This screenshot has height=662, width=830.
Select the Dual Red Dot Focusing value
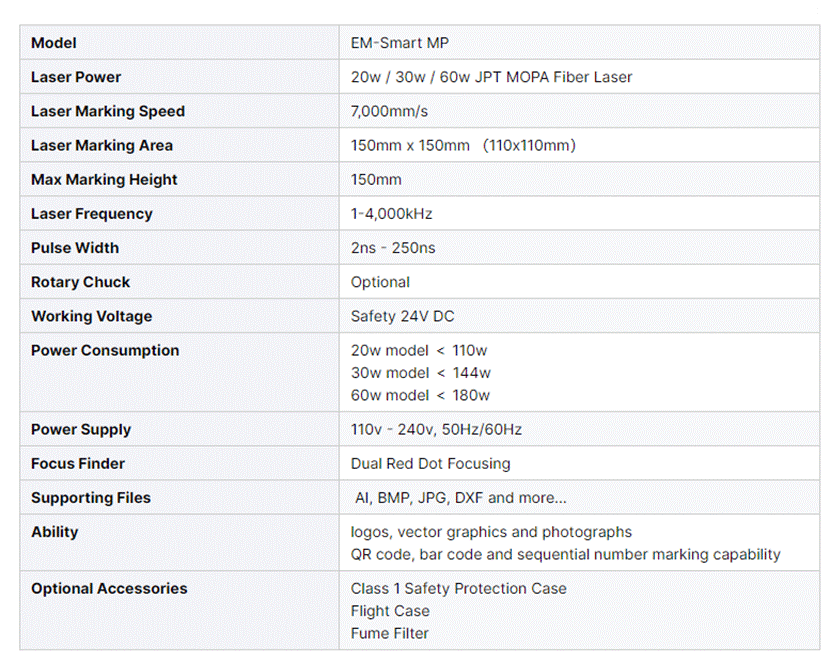tap(430, 464)
